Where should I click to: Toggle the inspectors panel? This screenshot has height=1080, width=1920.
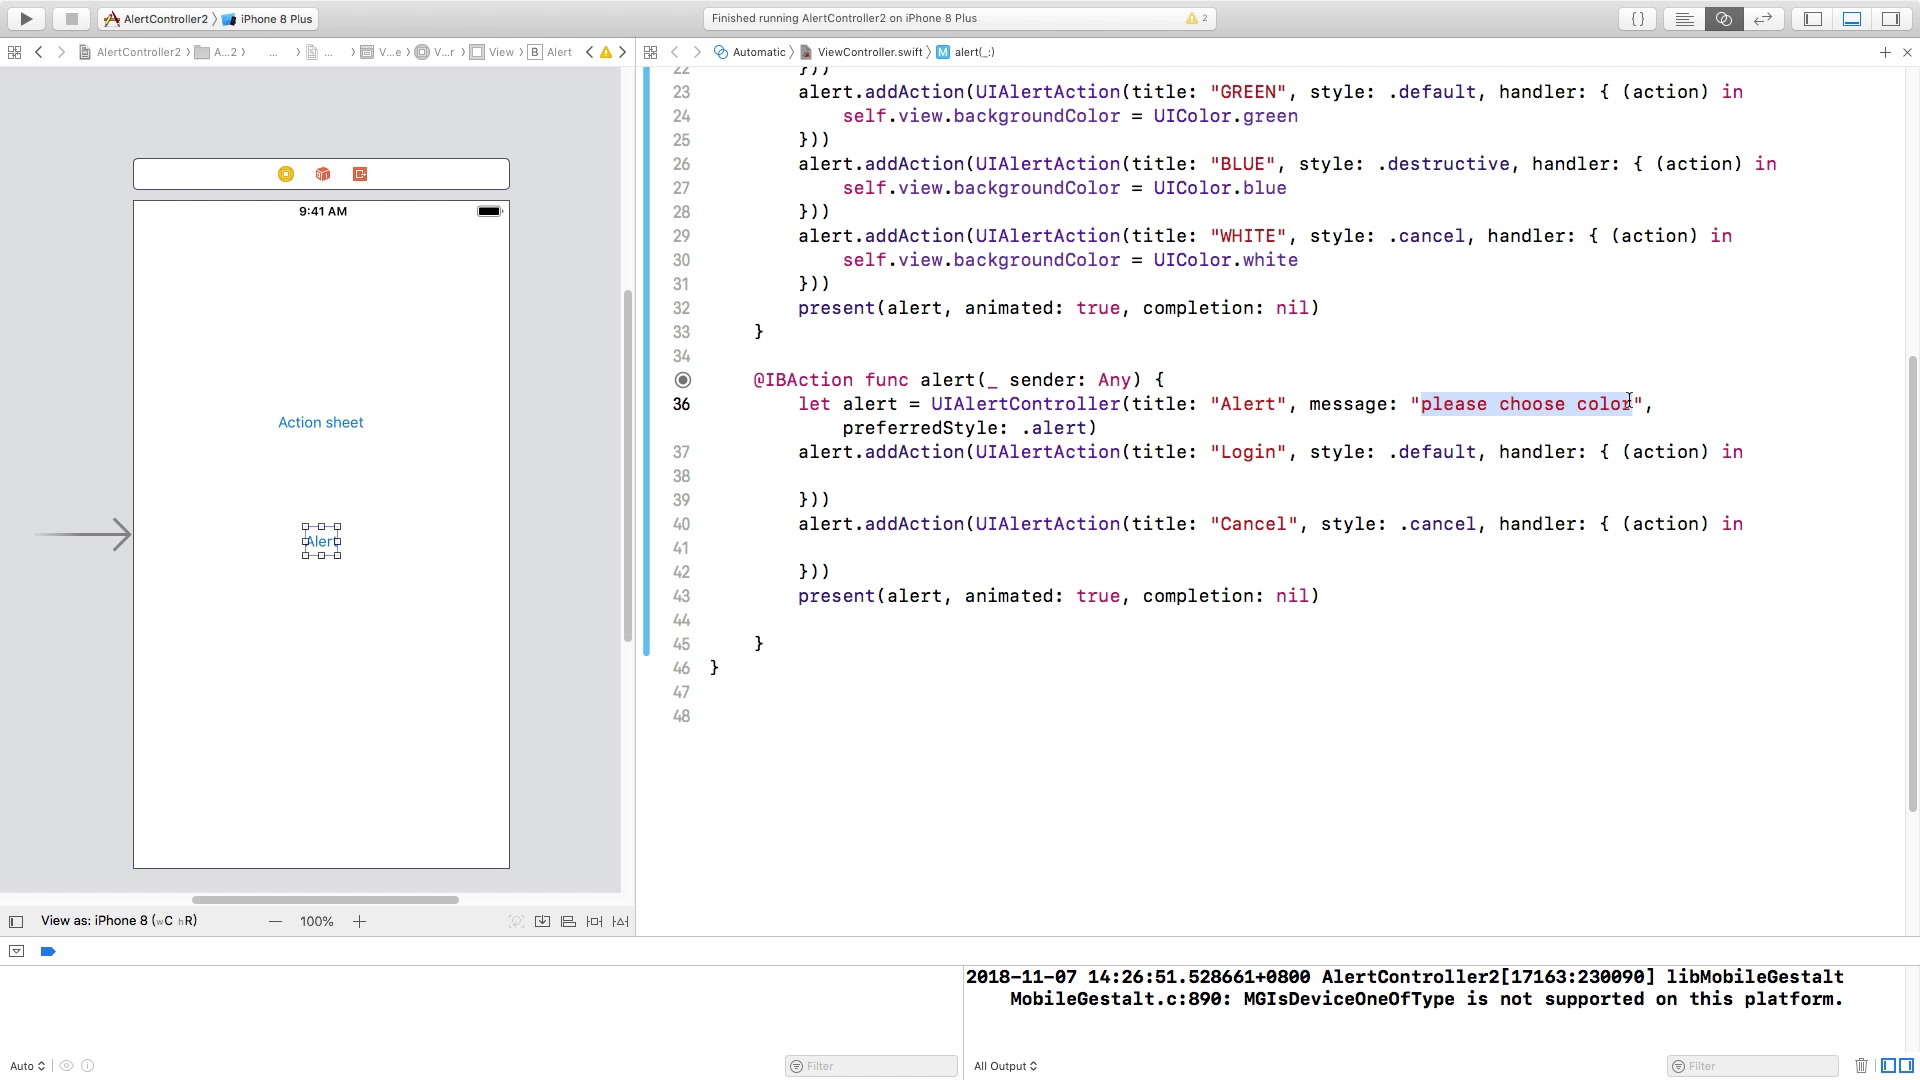[1891, 19]
